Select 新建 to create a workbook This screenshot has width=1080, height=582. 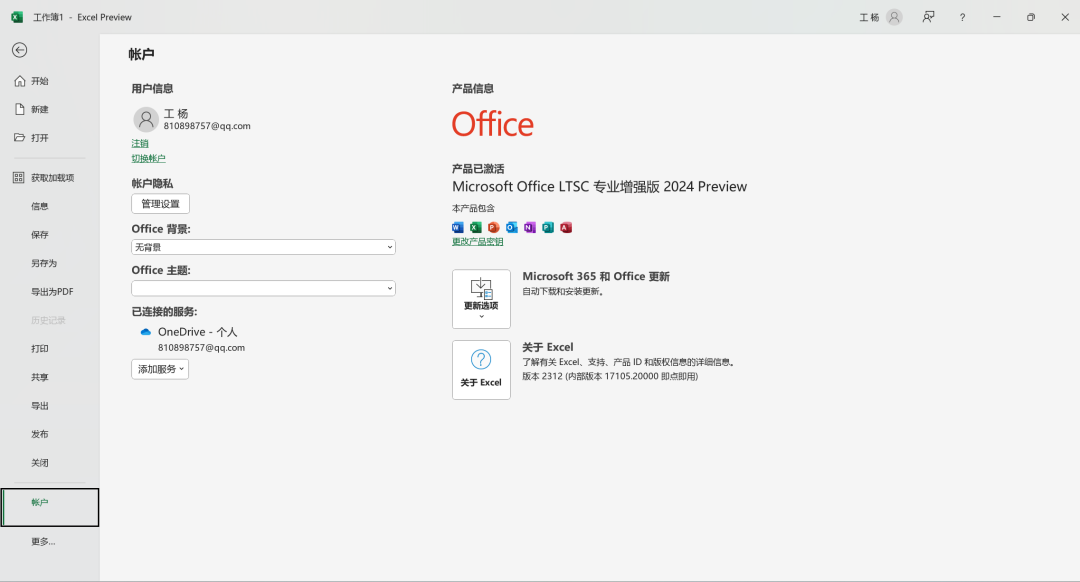(32, 110)
